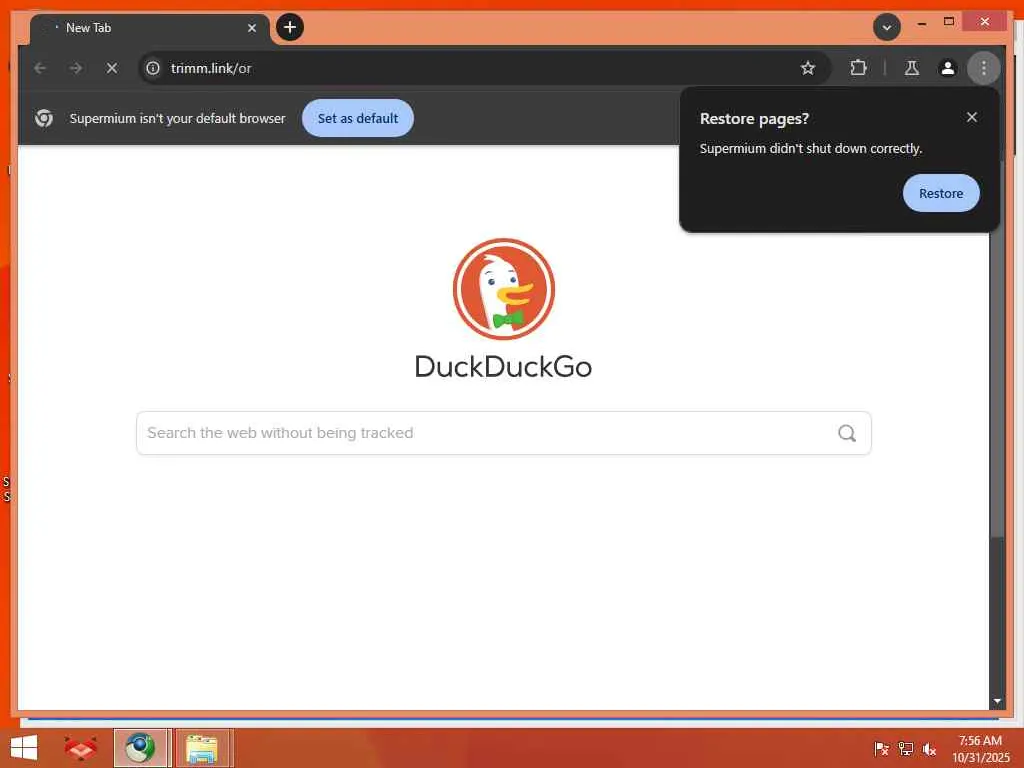The image size is (1024, 768).
Task: Bookmark this tab with the star icon
Action: point(808,68)
